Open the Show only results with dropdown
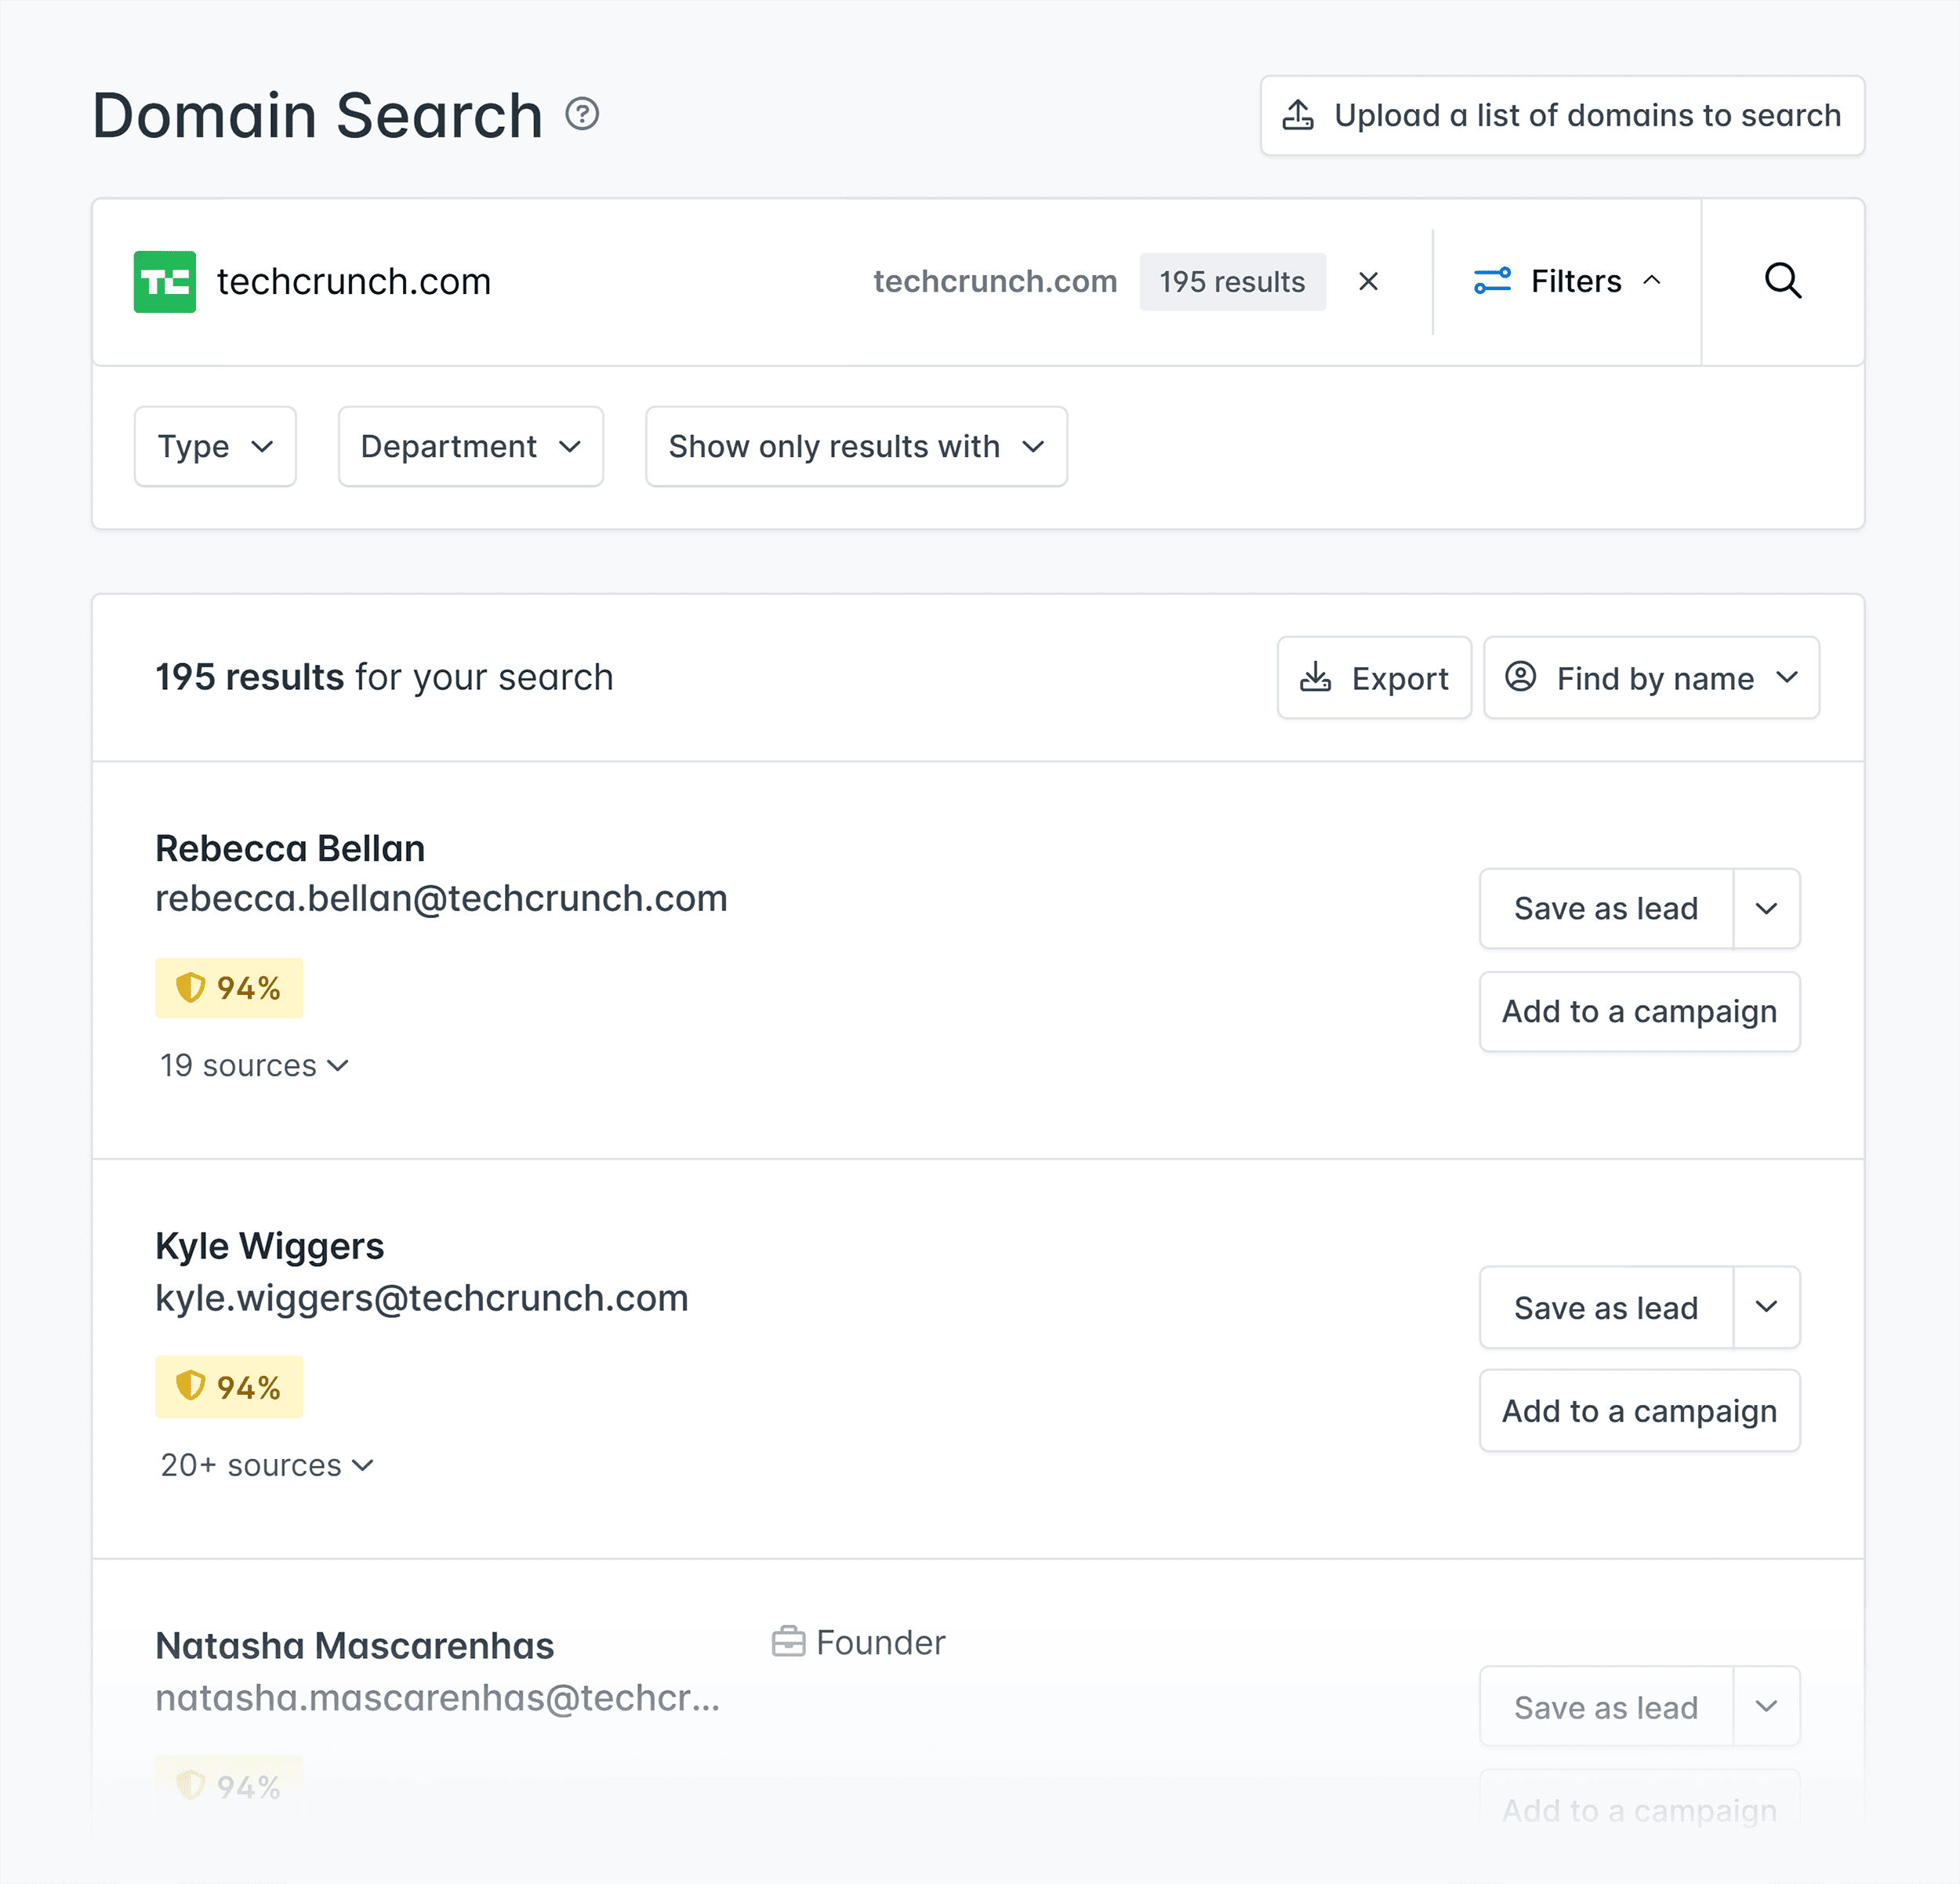 tap(855, 446)
